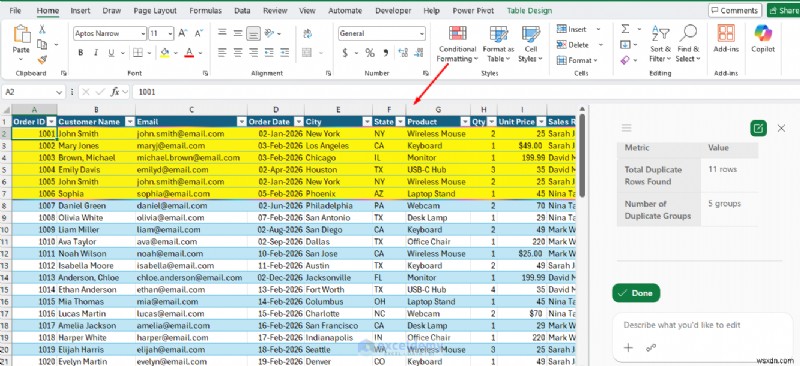The height and width of the screenshot is (366, 800).
Task: Click the Wrap Text icon
Action: coord(307,34)
